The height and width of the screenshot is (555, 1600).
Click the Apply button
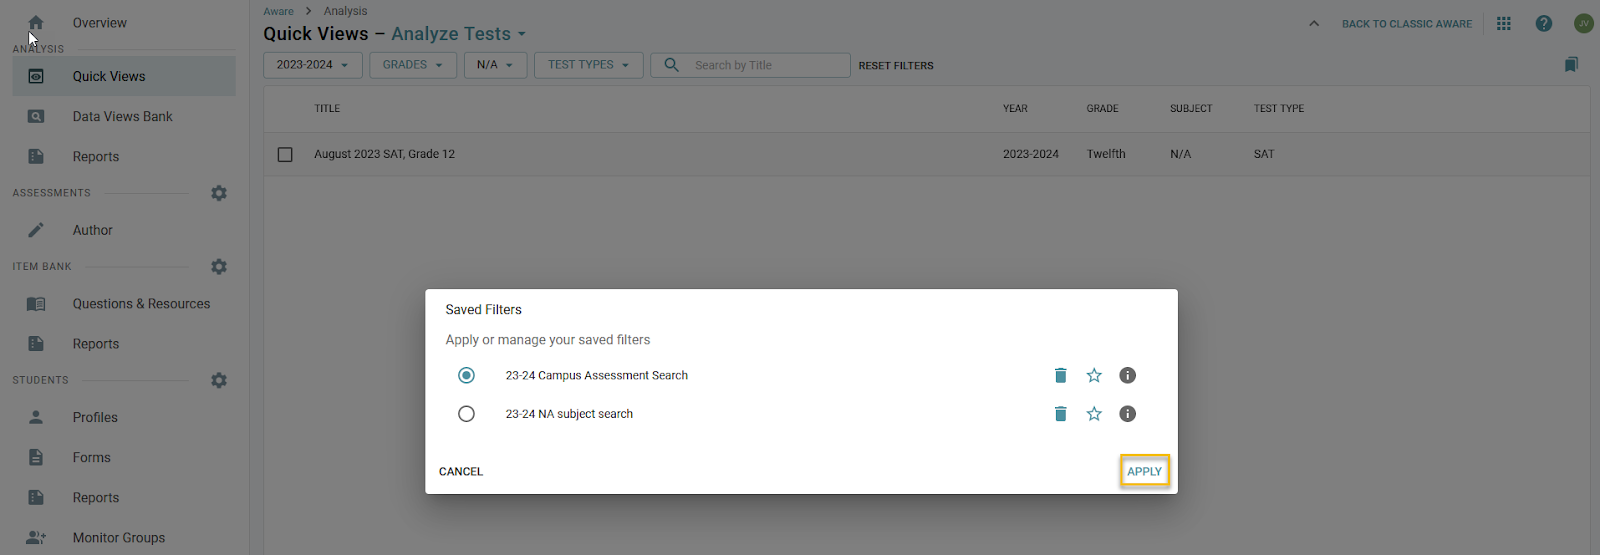click(1144, 472)
